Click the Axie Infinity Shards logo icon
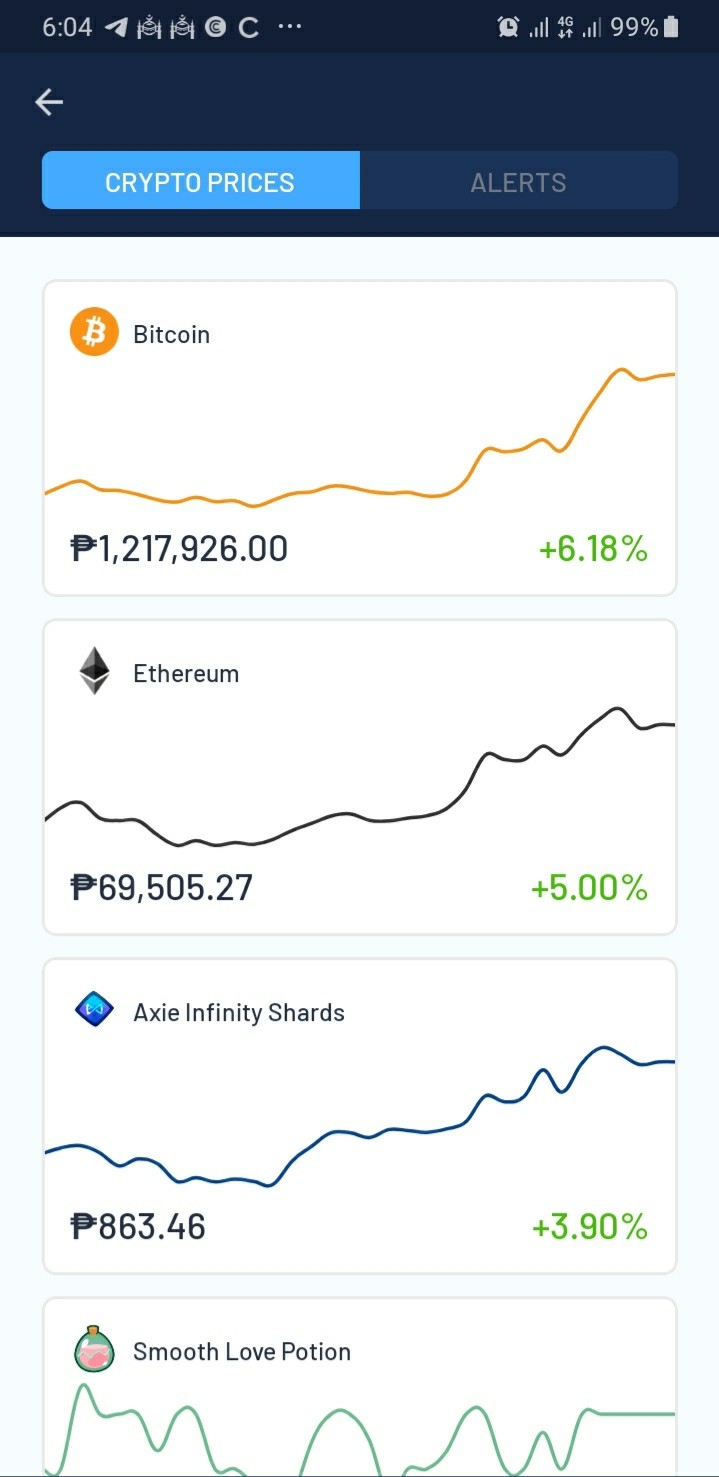The width and height of the screenshot is (719, 1477). pos(95,1010)
